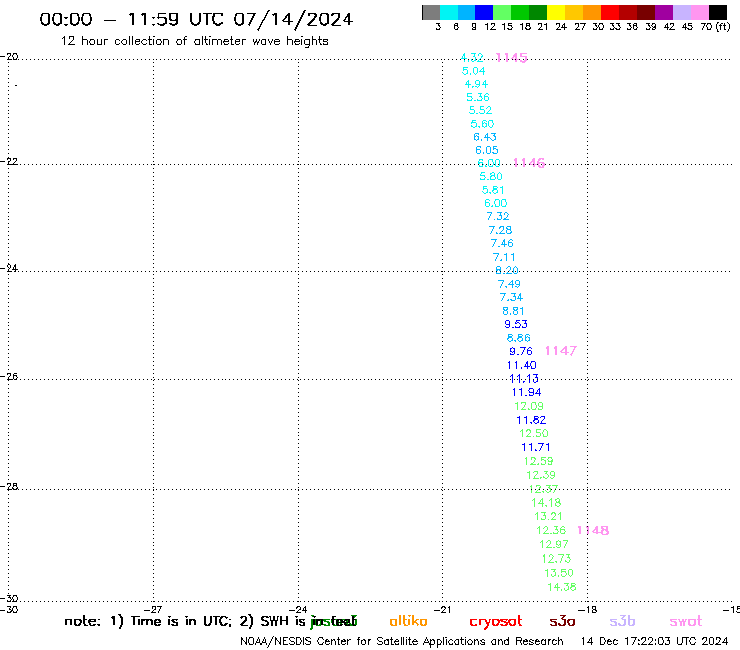740x650 pixels.
Task: Pick the pink swatch in color scale
Action: pyautogui.click(x=699, y=12)
